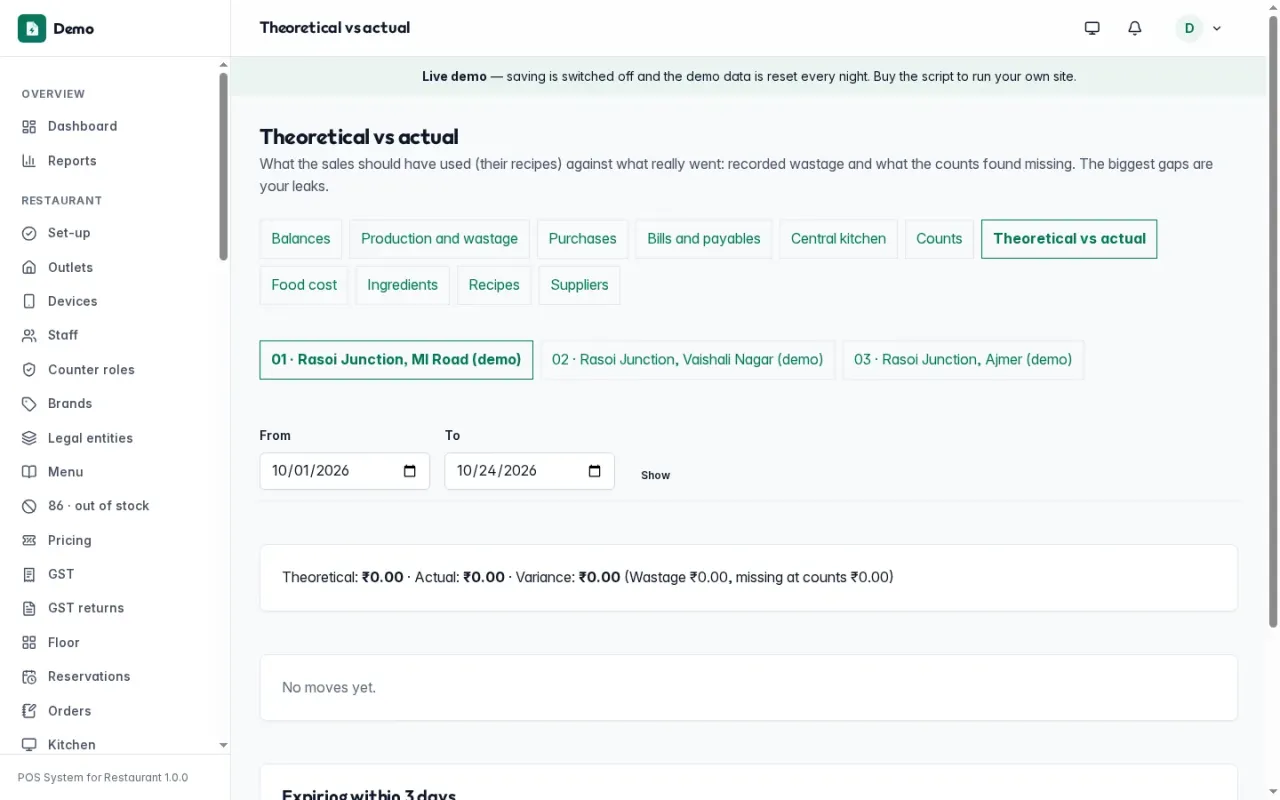The height and width of the screenshot is (800, 1280).
Task: Select the Food cost tab
Action: point(304,285)
